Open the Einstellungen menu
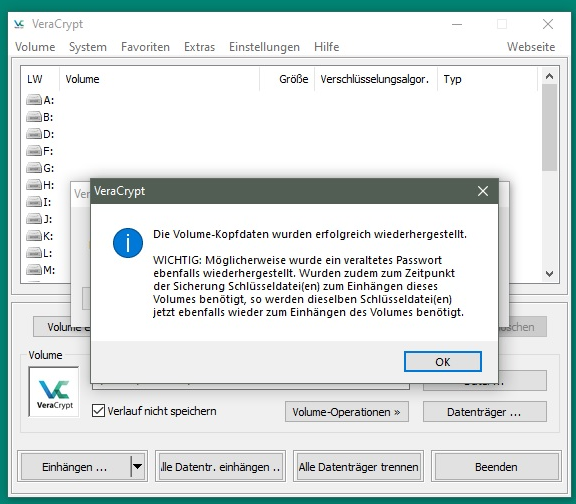 tap(264, 47)
